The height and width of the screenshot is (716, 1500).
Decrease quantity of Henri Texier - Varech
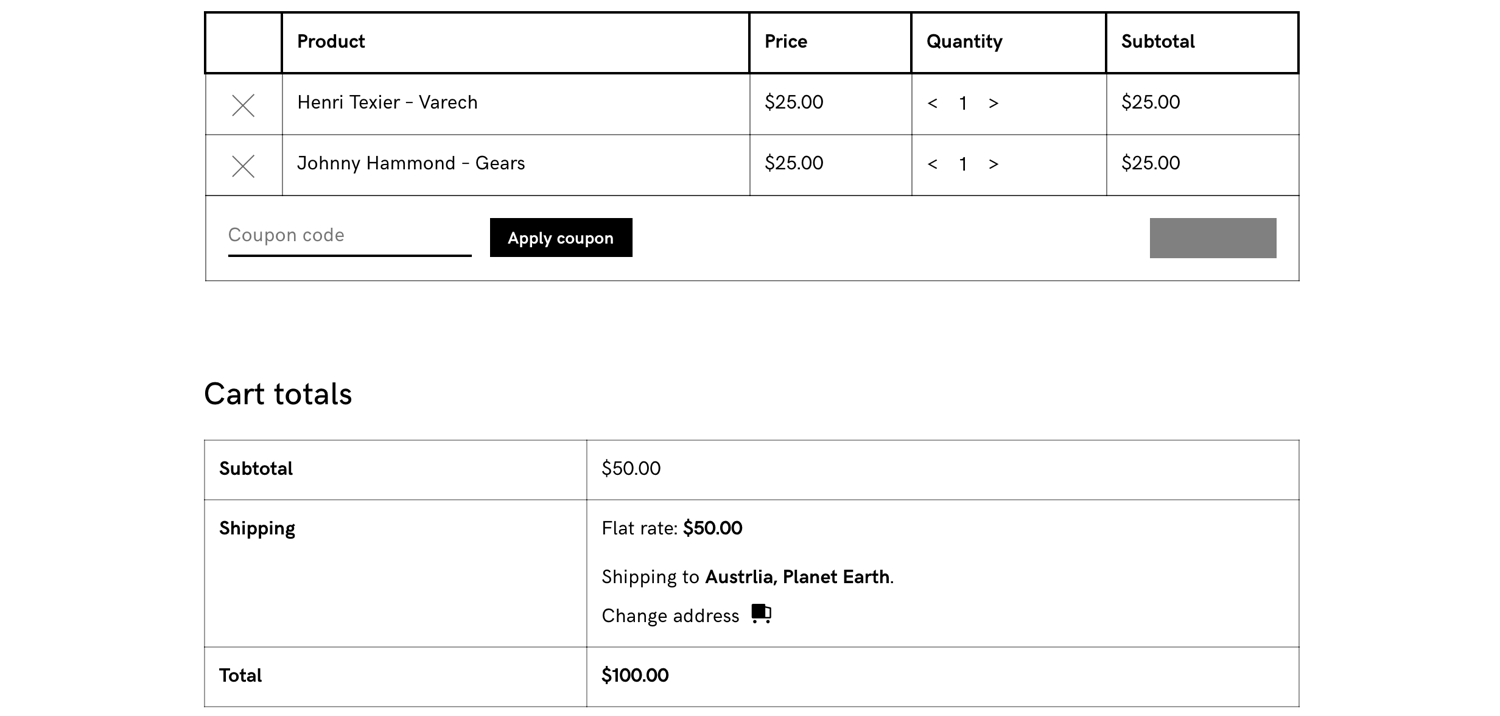(x=932, y=103)
